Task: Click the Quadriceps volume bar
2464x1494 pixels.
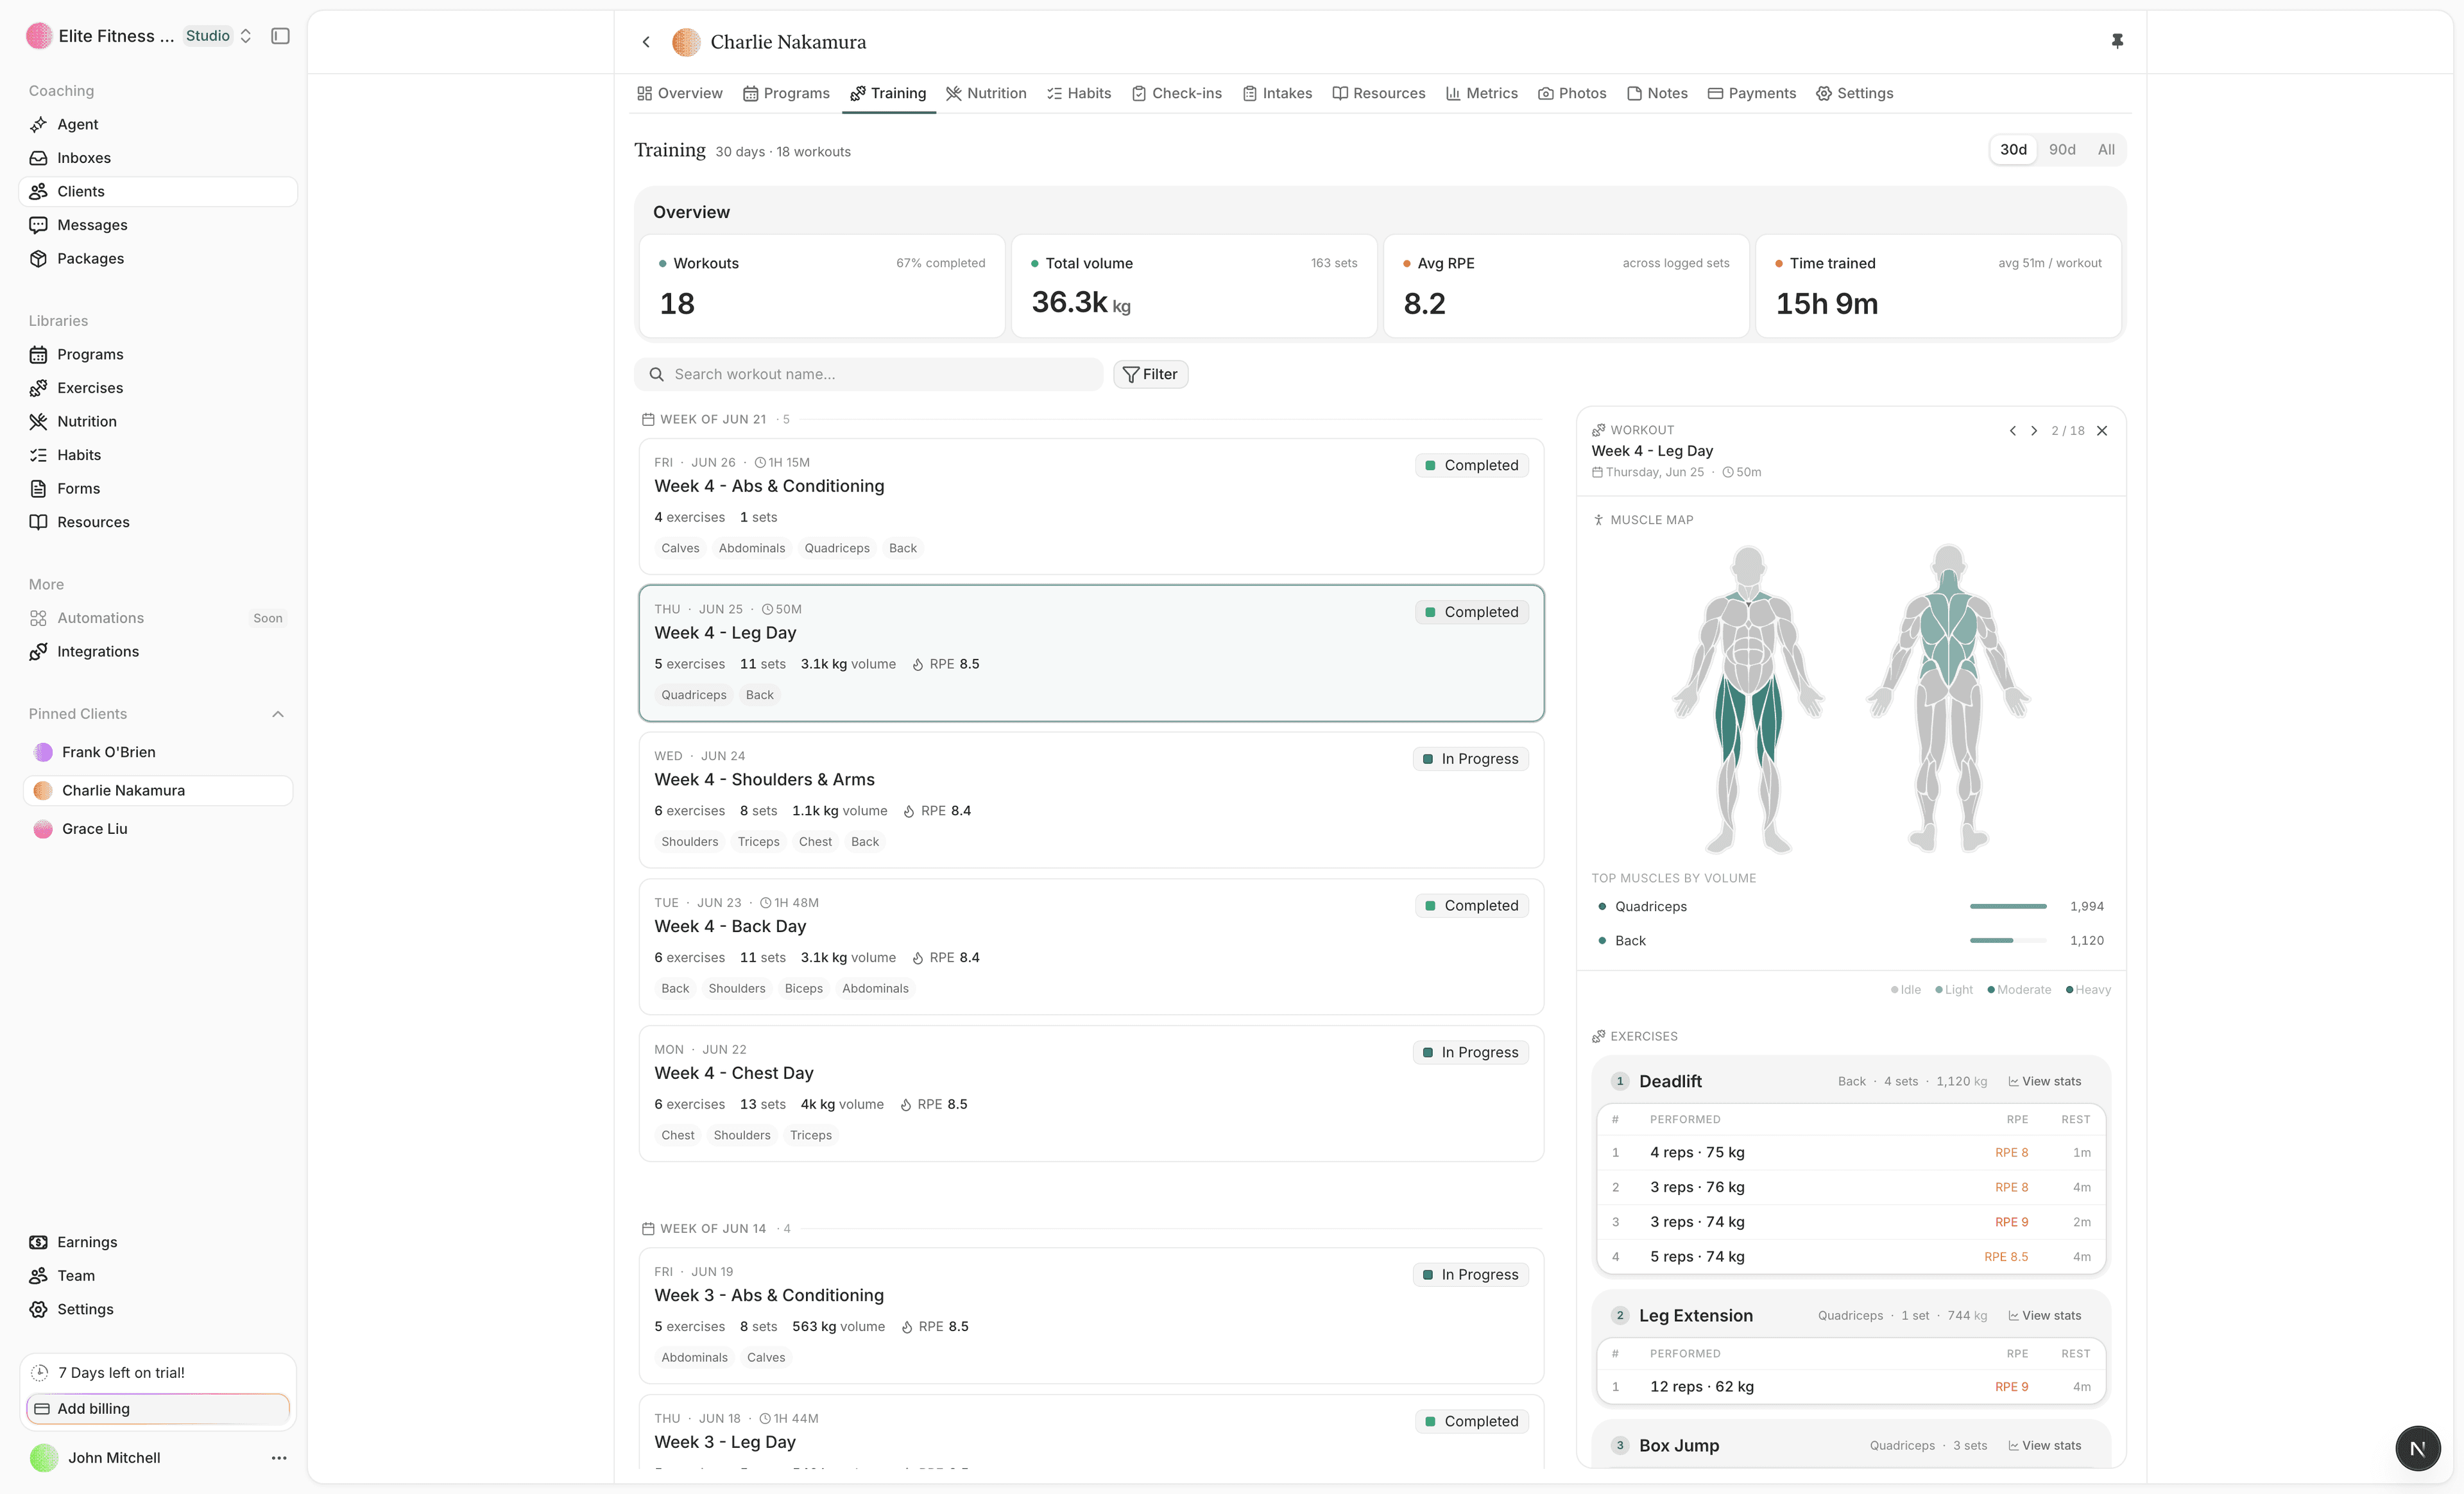Action: pos(2008,906)
